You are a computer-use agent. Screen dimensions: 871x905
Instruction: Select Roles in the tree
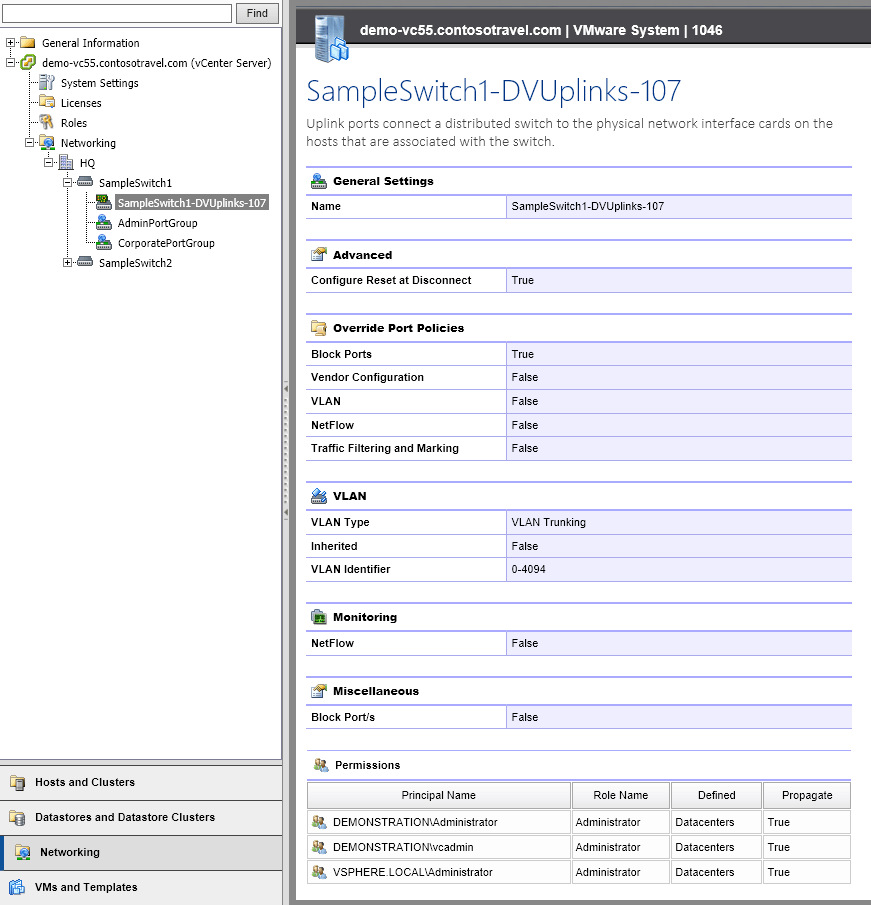coord(74,123)
